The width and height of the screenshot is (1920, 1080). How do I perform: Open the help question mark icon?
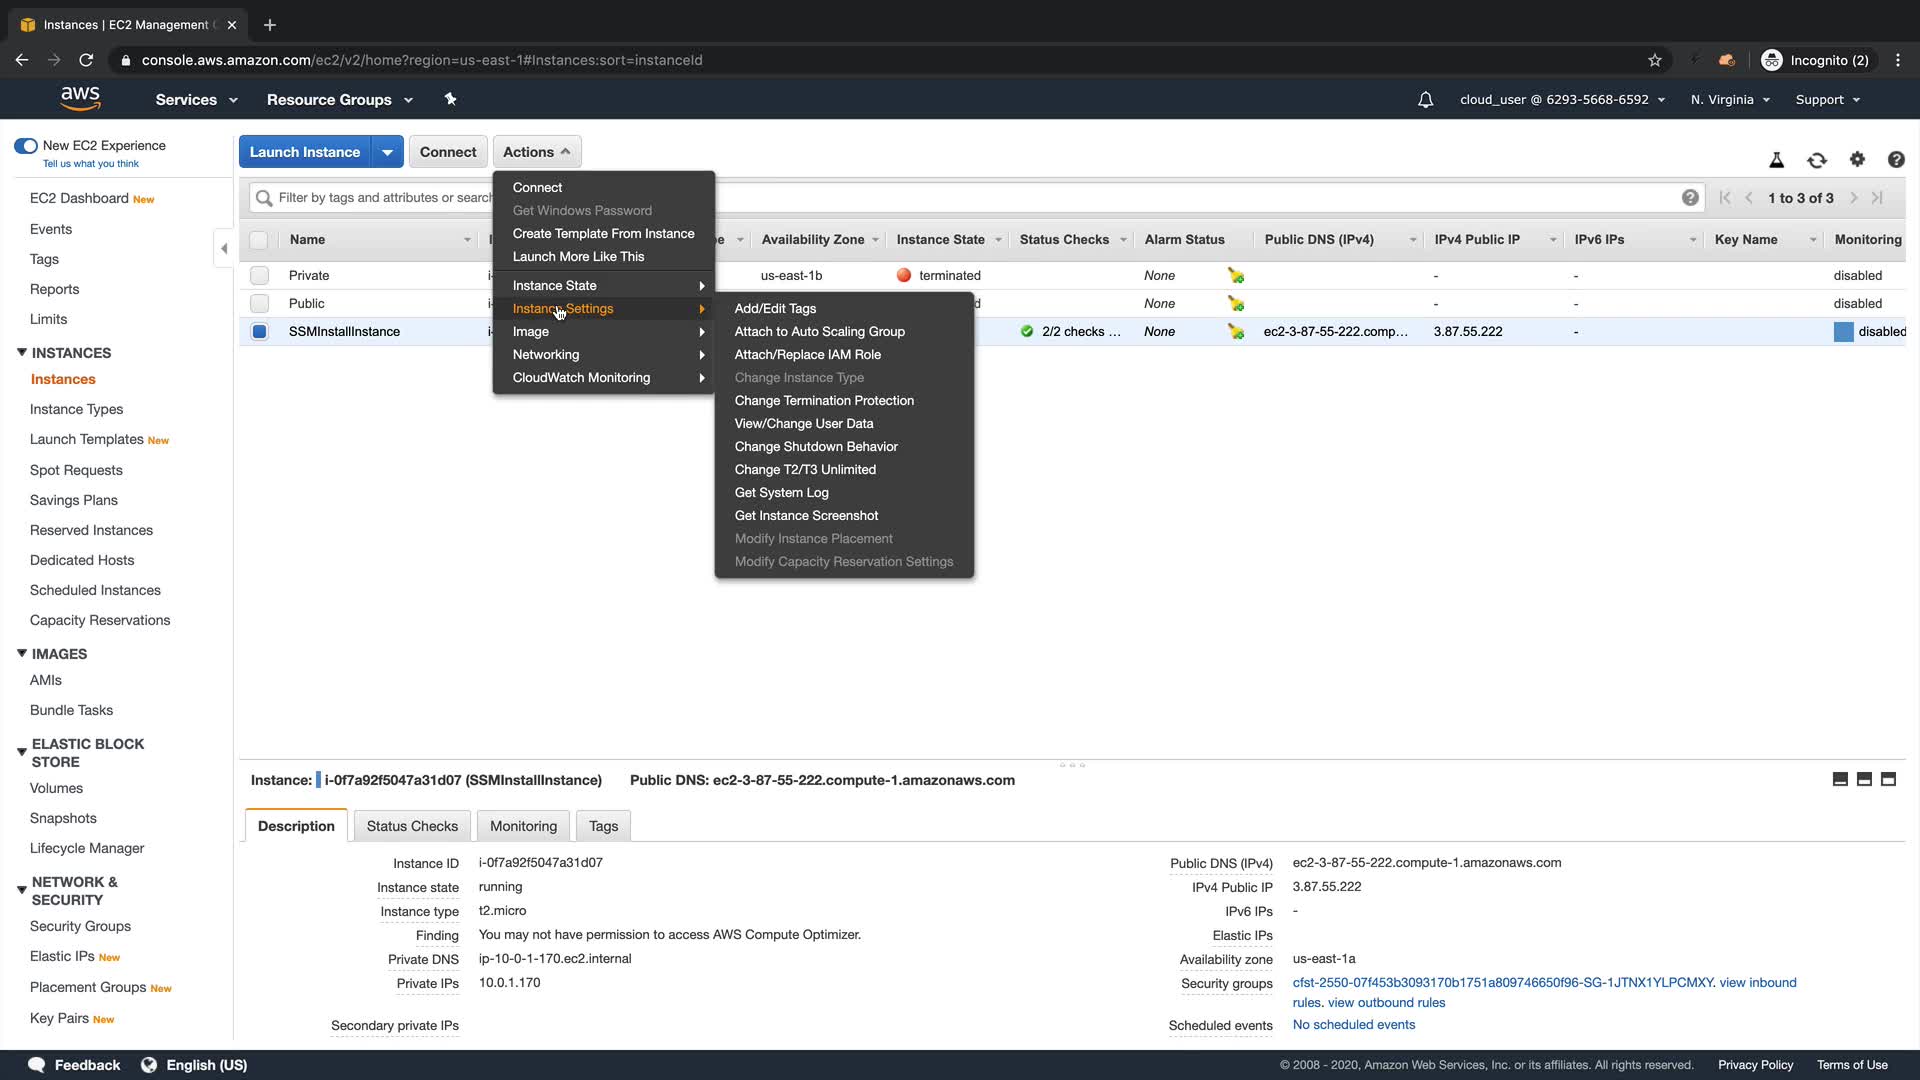(x=1895, y=160)
